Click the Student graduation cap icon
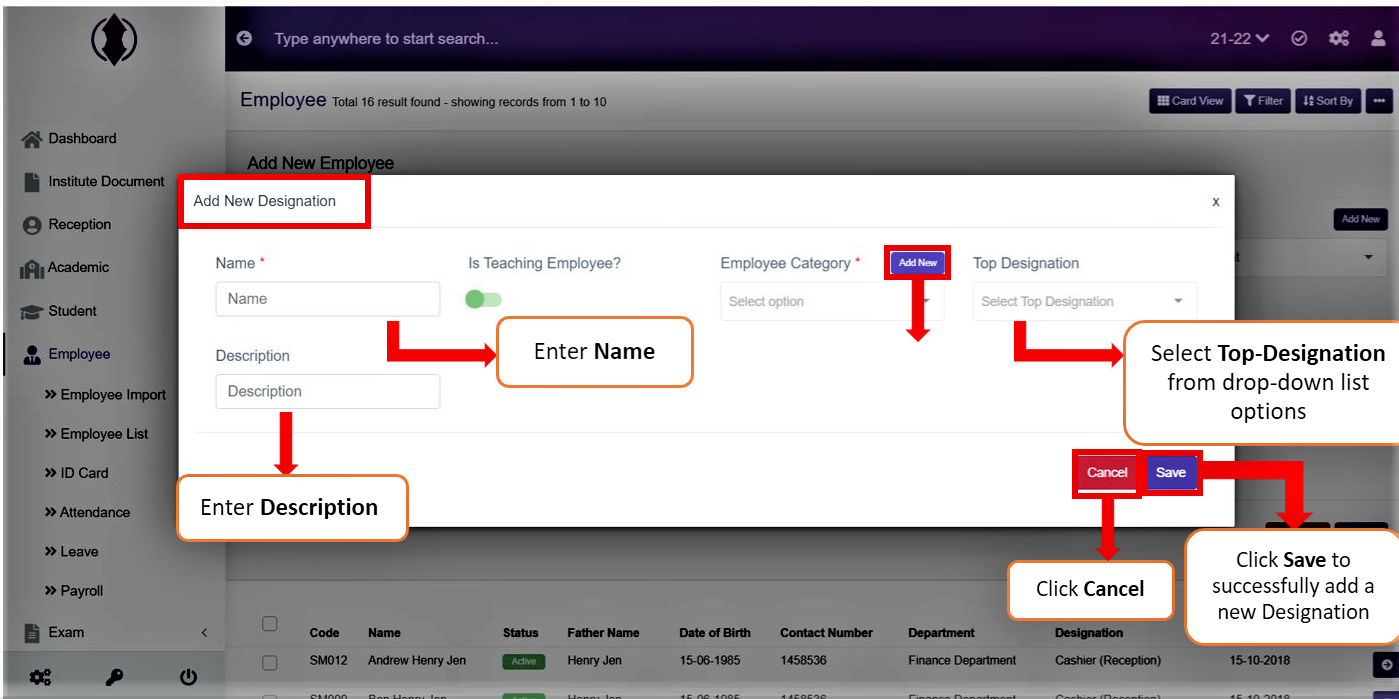Screen dimensions: 1399x699 point(32,312)
